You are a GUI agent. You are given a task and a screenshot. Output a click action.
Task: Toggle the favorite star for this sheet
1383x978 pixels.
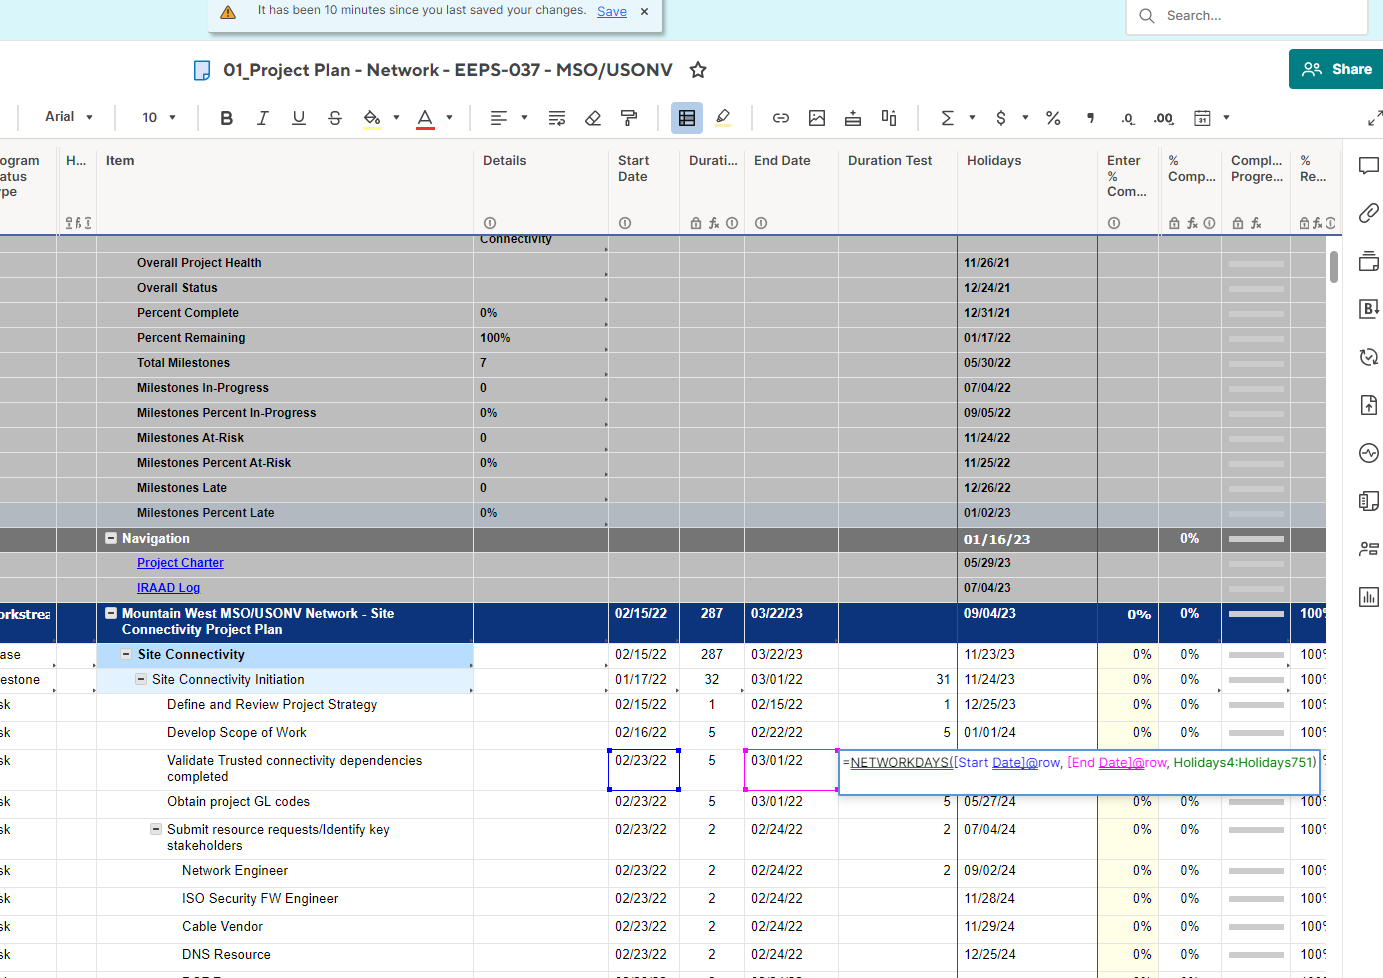tap(698, 70)
